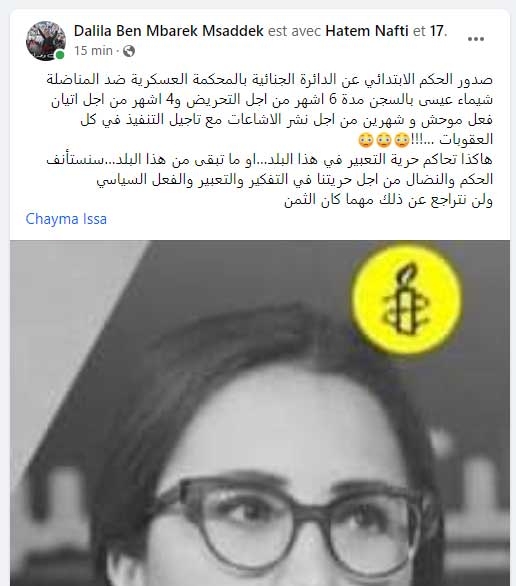Click the last line ولن نتراجع عن ذلك
The height and width of the screenshot is (586, 516).
pos(388,200)
